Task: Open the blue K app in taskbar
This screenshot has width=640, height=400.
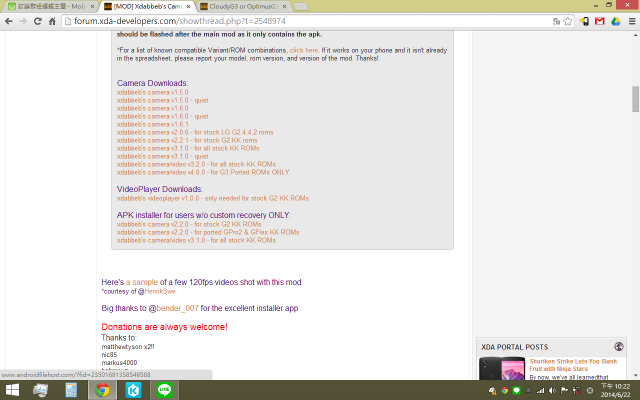Action: tap(133, 390)
